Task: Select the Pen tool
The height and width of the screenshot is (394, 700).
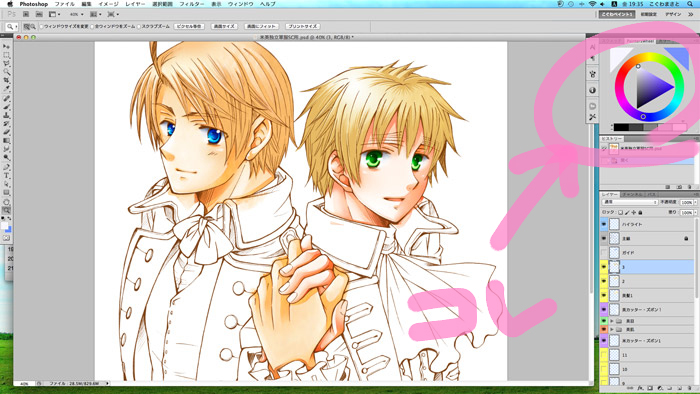Action: click(6, 167)
